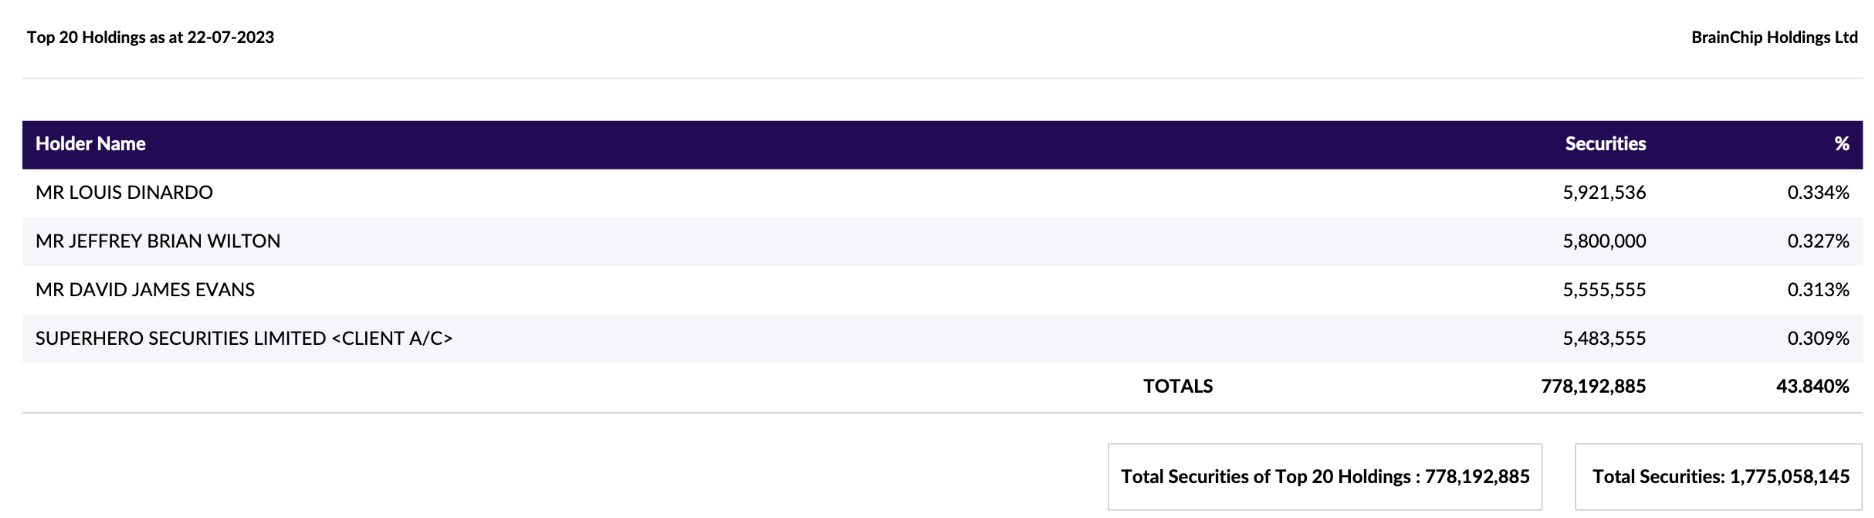1874x518 pixels.
Task: Click the totals securities 778,192,885 cell
Action: [1593, 386]
